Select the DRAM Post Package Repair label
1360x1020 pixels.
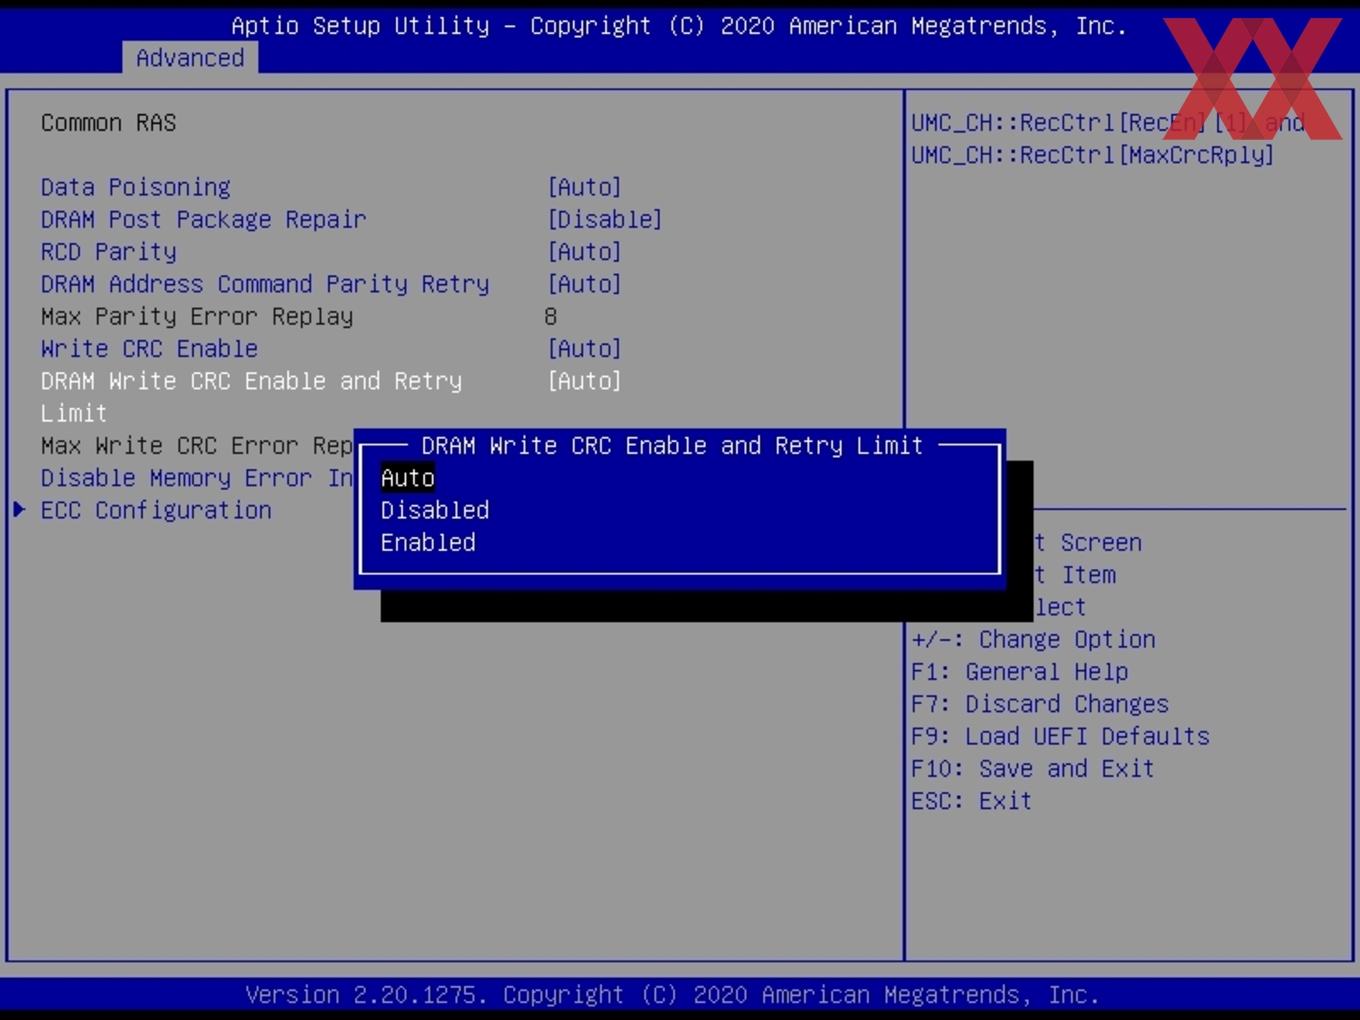(x=203, y=219)
